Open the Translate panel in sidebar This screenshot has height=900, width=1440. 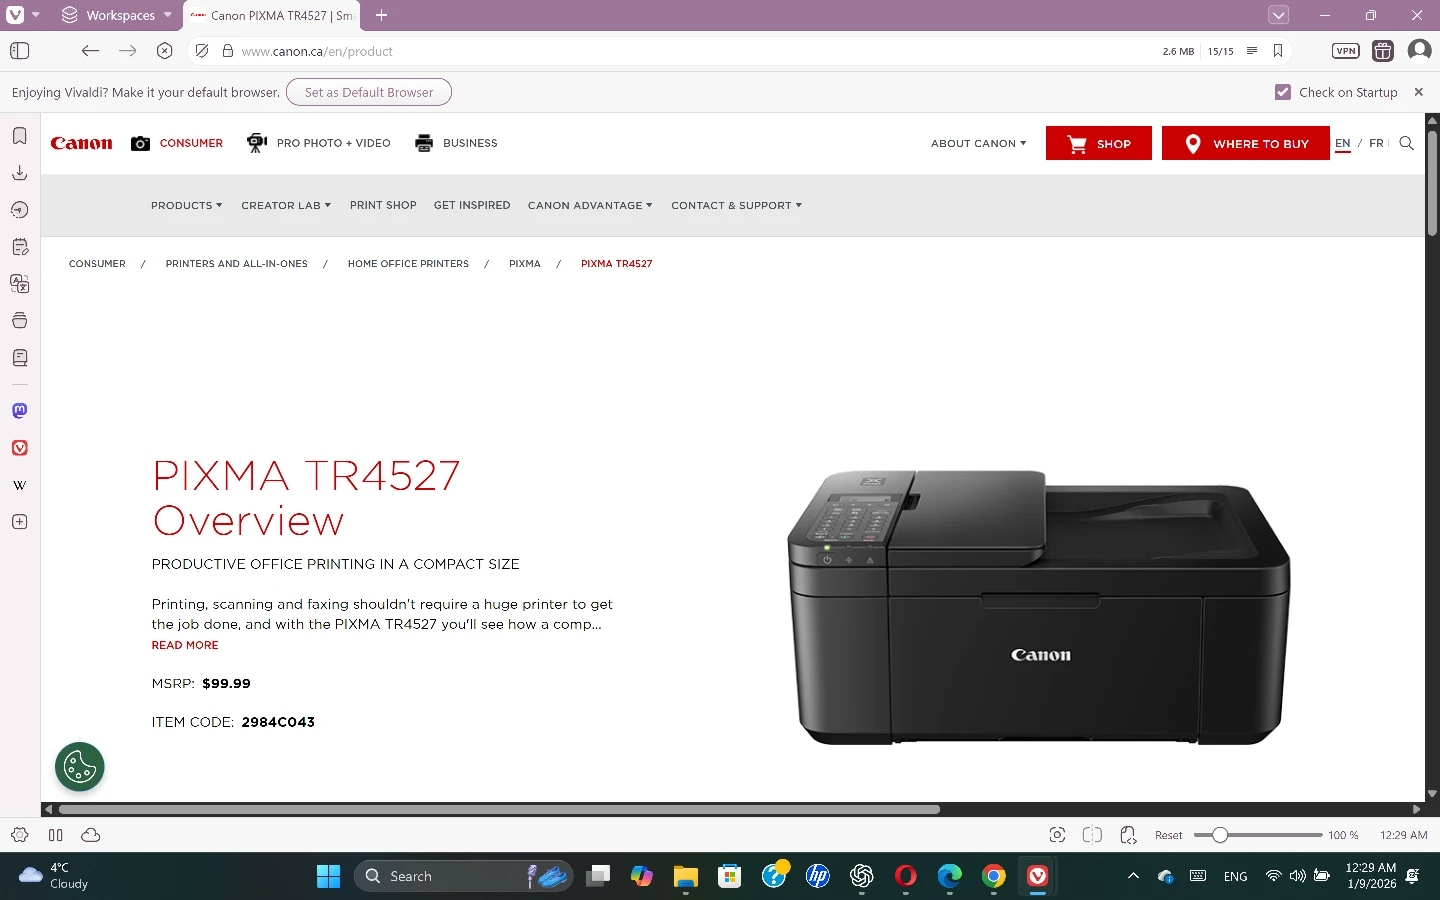[x=19, y=284]
